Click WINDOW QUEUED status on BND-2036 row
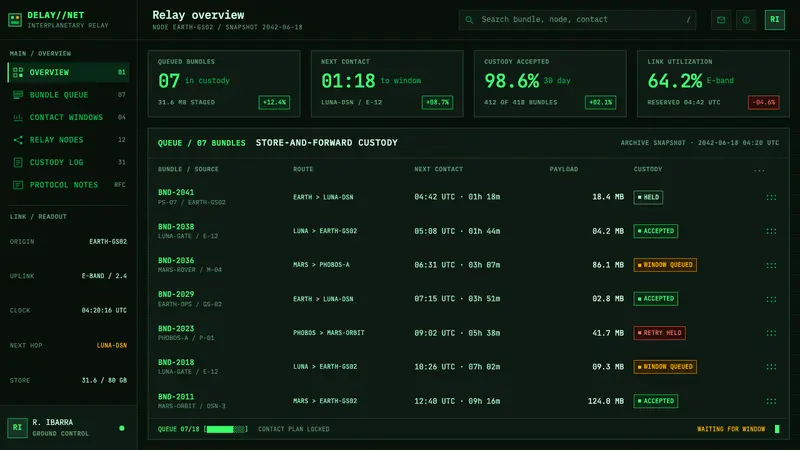 point(665,265)
